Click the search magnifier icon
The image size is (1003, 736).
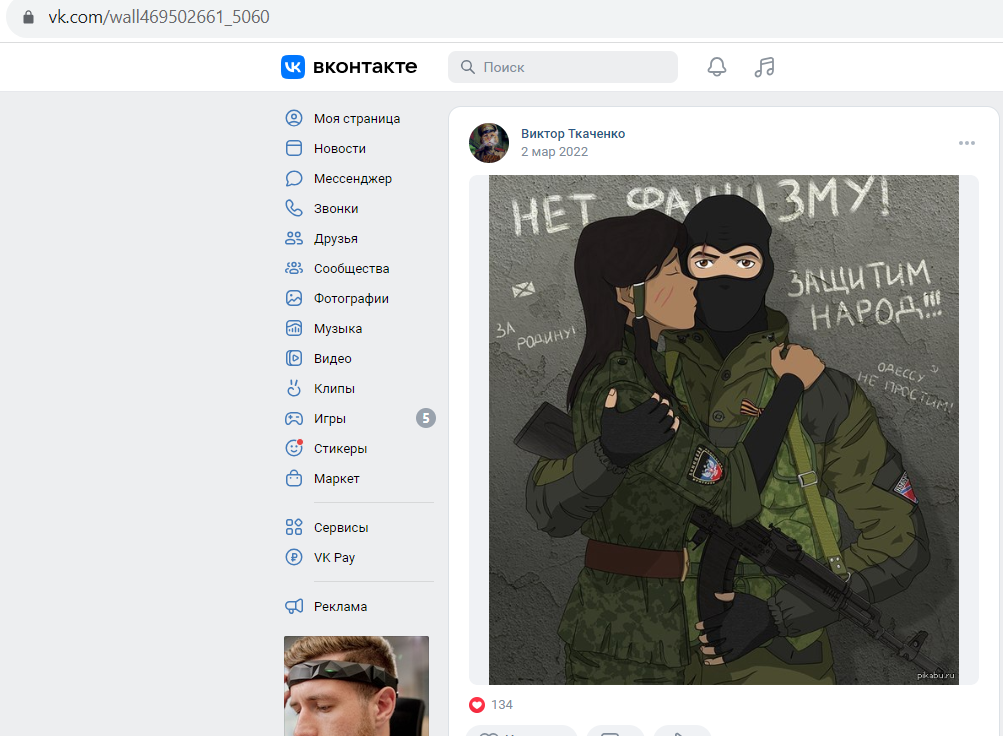click(468, 67)
